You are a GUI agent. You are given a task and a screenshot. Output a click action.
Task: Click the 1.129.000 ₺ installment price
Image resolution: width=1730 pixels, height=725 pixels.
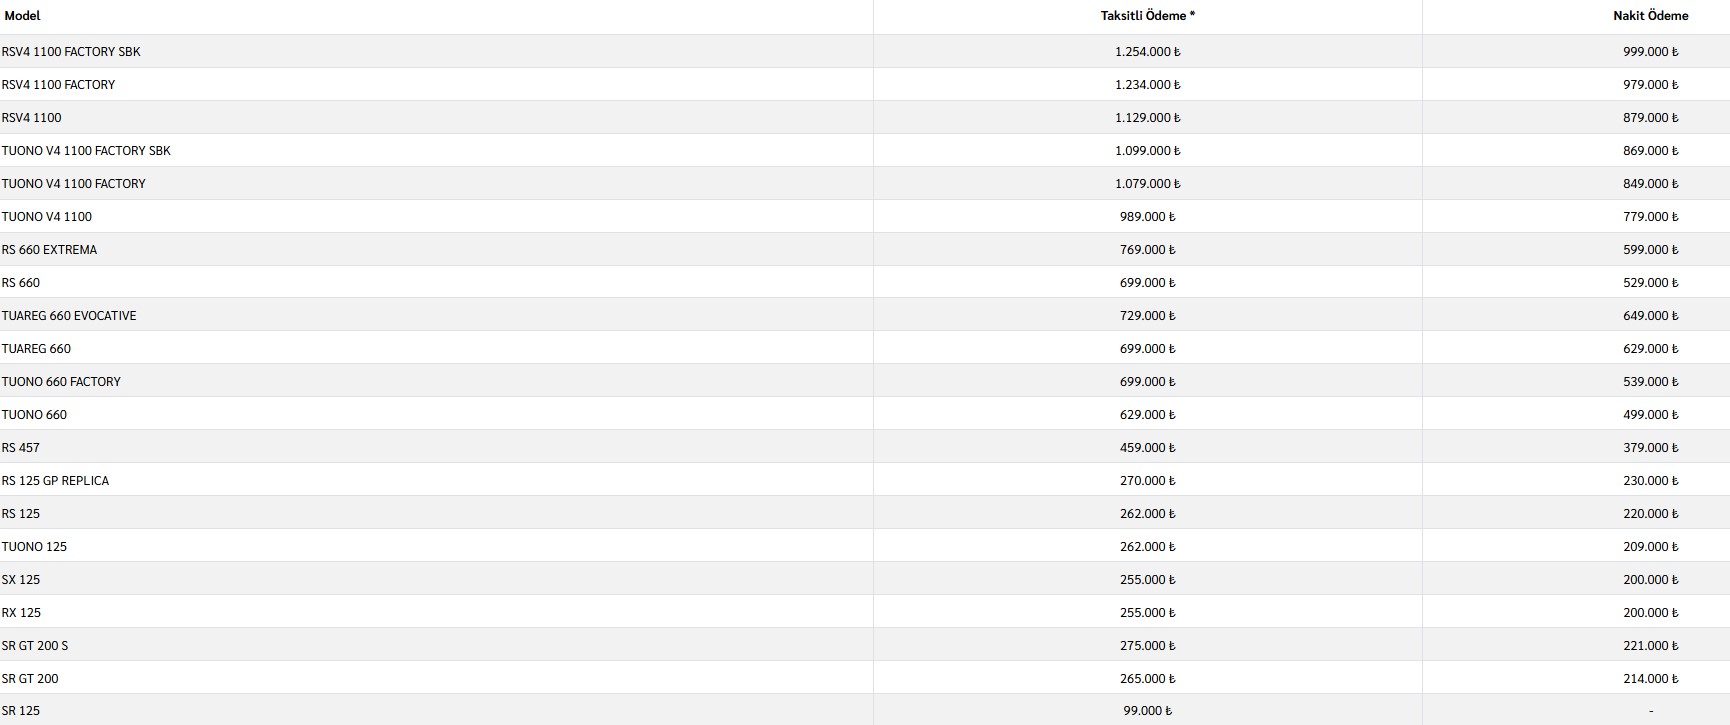(x=1148, y=118)
